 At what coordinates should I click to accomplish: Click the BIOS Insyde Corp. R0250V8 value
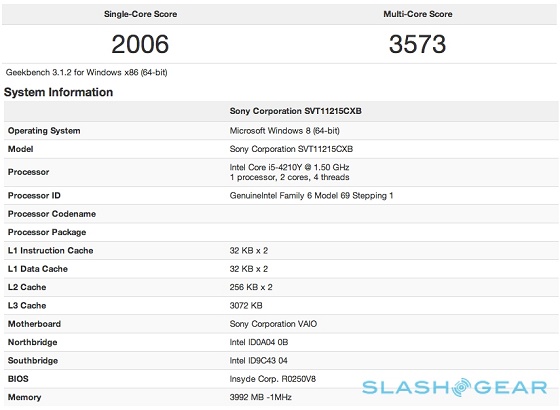(x=273, y=379)
